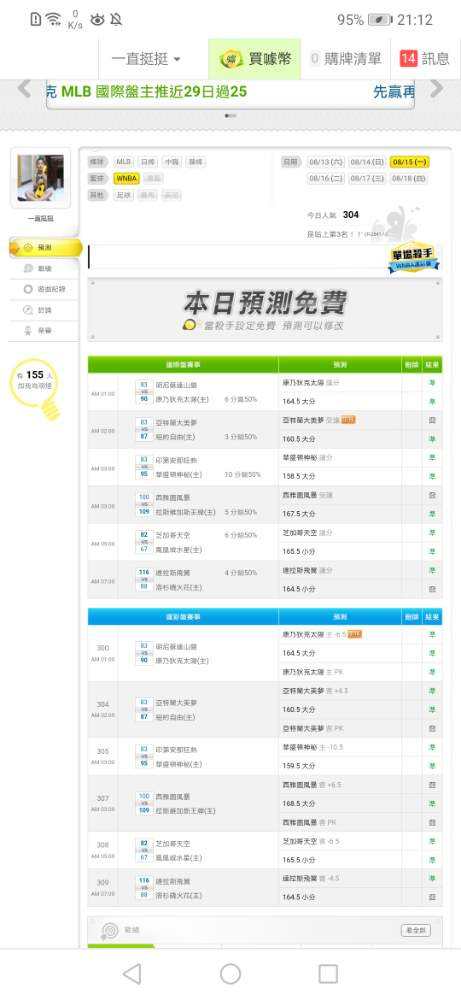Choose date 08/13 (六)
461x1000 pixels.
pos(325,162)
